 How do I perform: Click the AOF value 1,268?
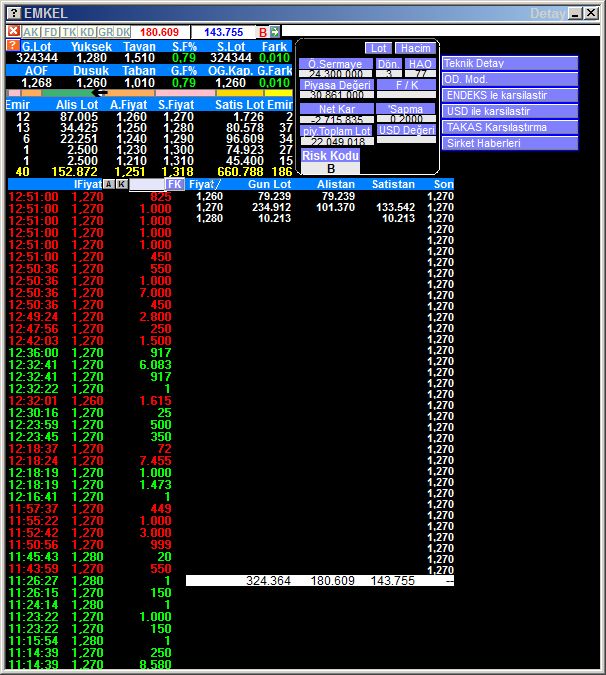[37, 82]
